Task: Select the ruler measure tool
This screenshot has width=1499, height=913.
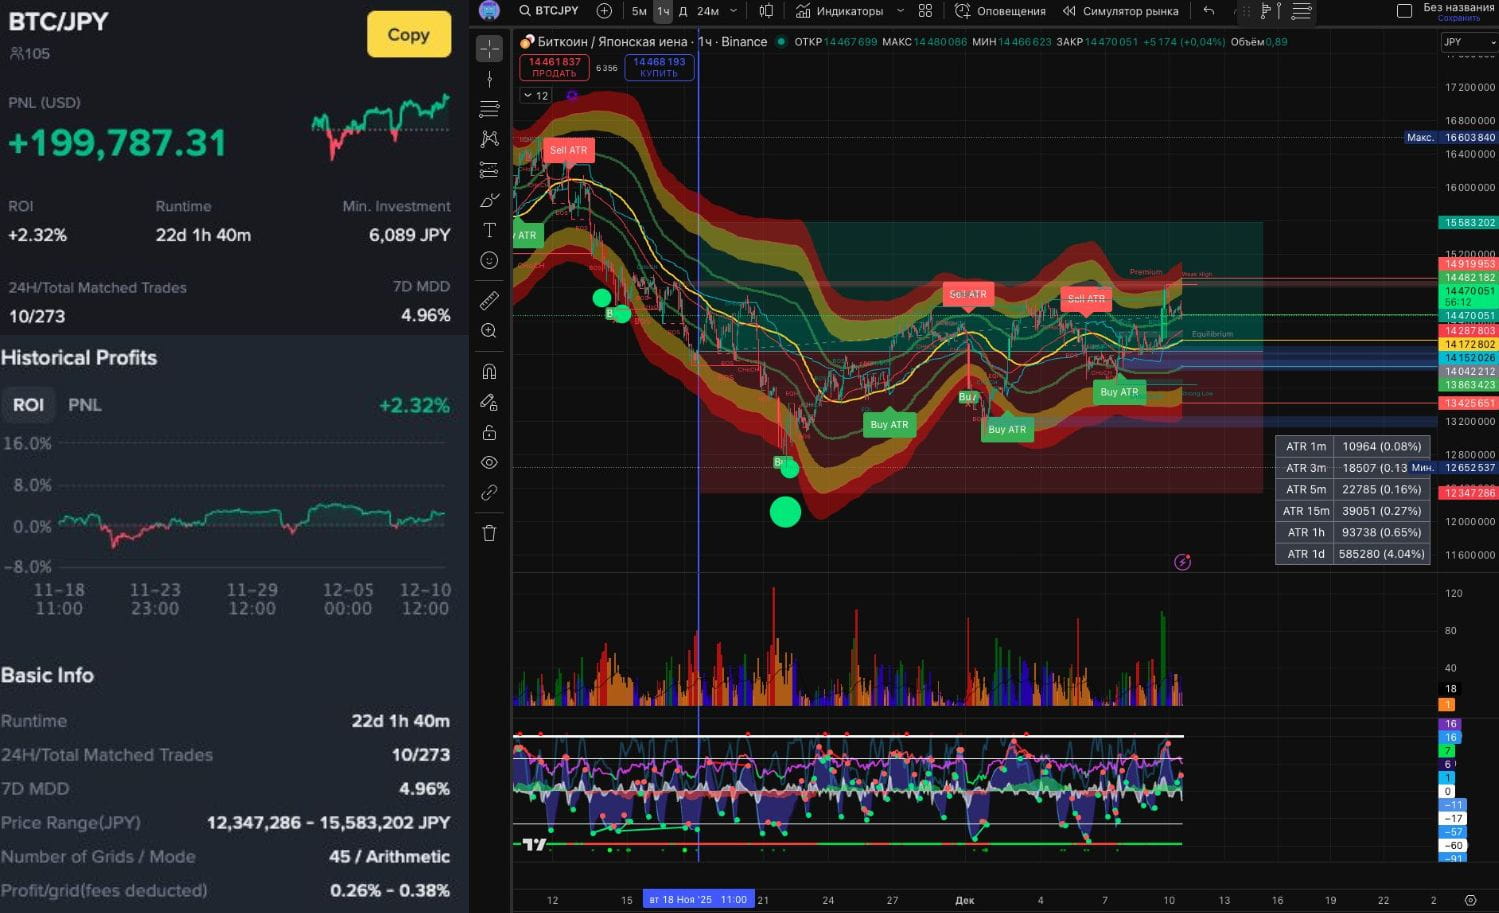Action: 489,300
